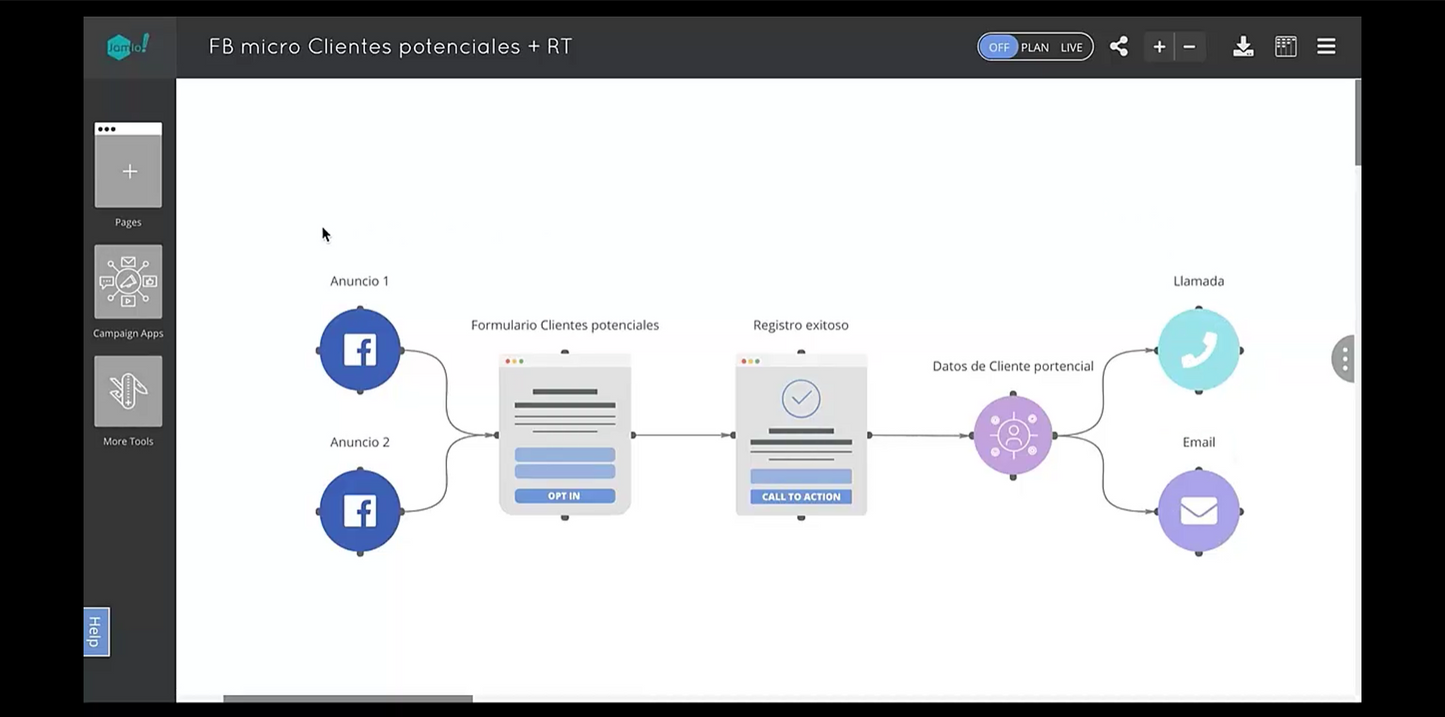Select the Anuncio 1 Facebook node
The height and width of the screenshot is (717, 1445).
coord(359,350)
